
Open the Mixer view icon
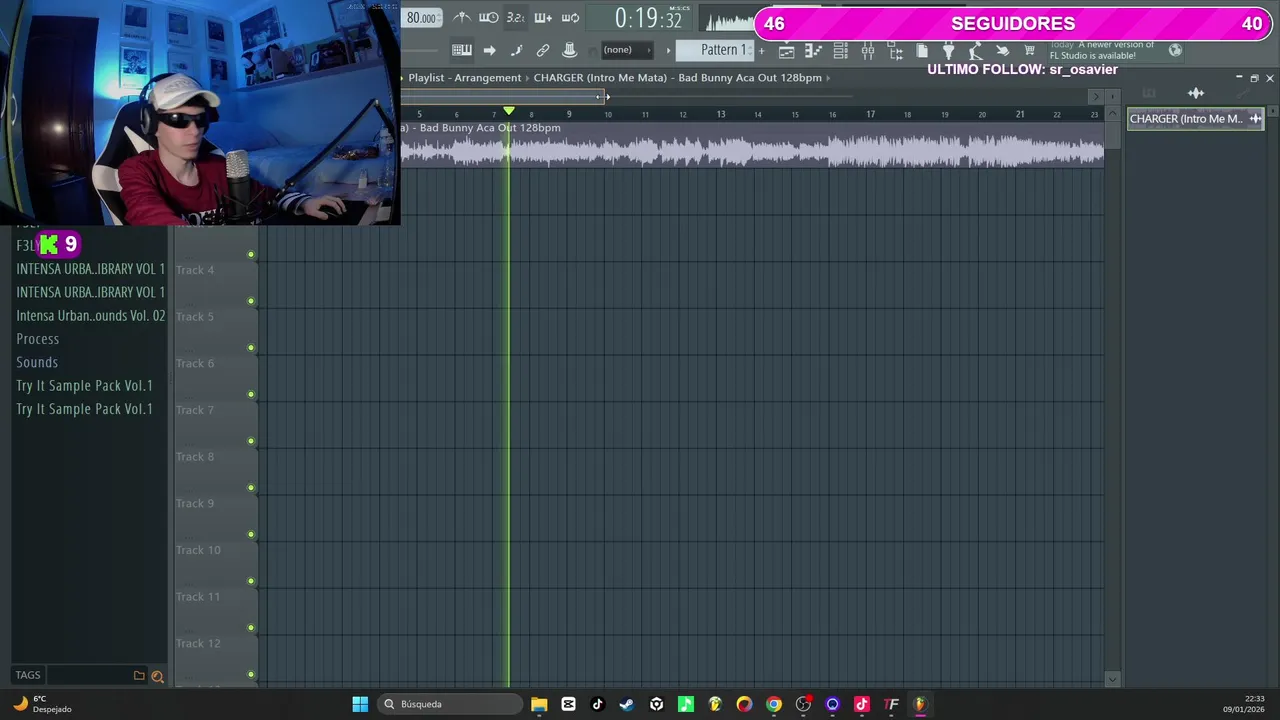[867, 50]
